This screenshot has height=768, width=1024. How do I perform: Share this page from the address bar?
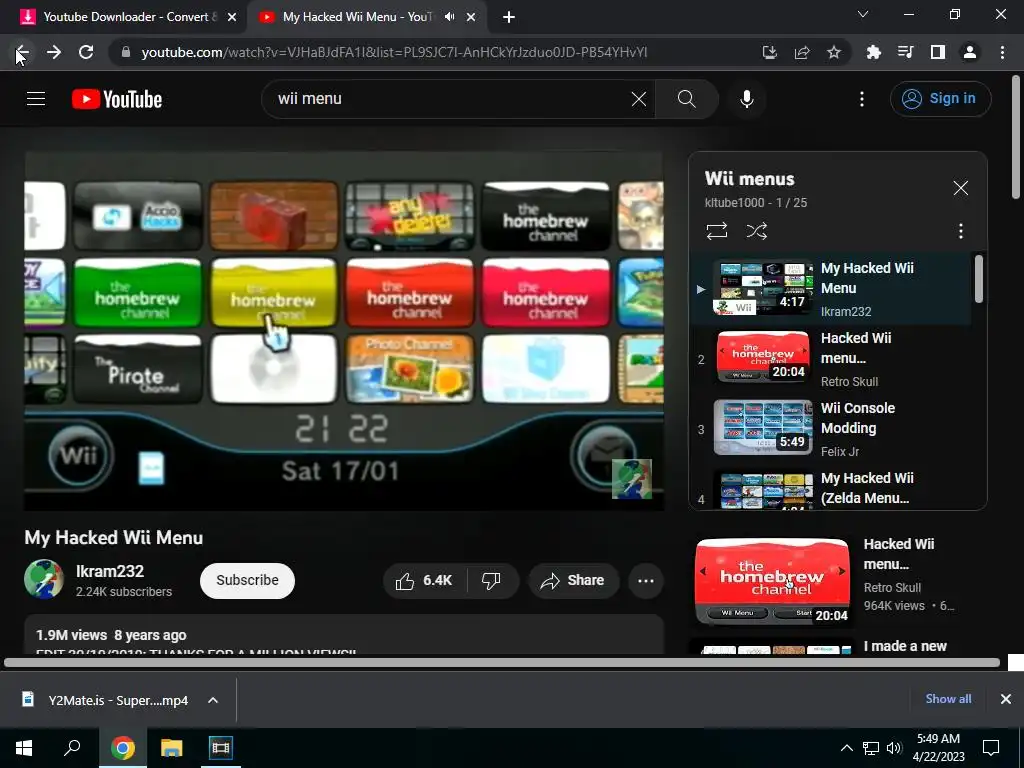[801, 52]
